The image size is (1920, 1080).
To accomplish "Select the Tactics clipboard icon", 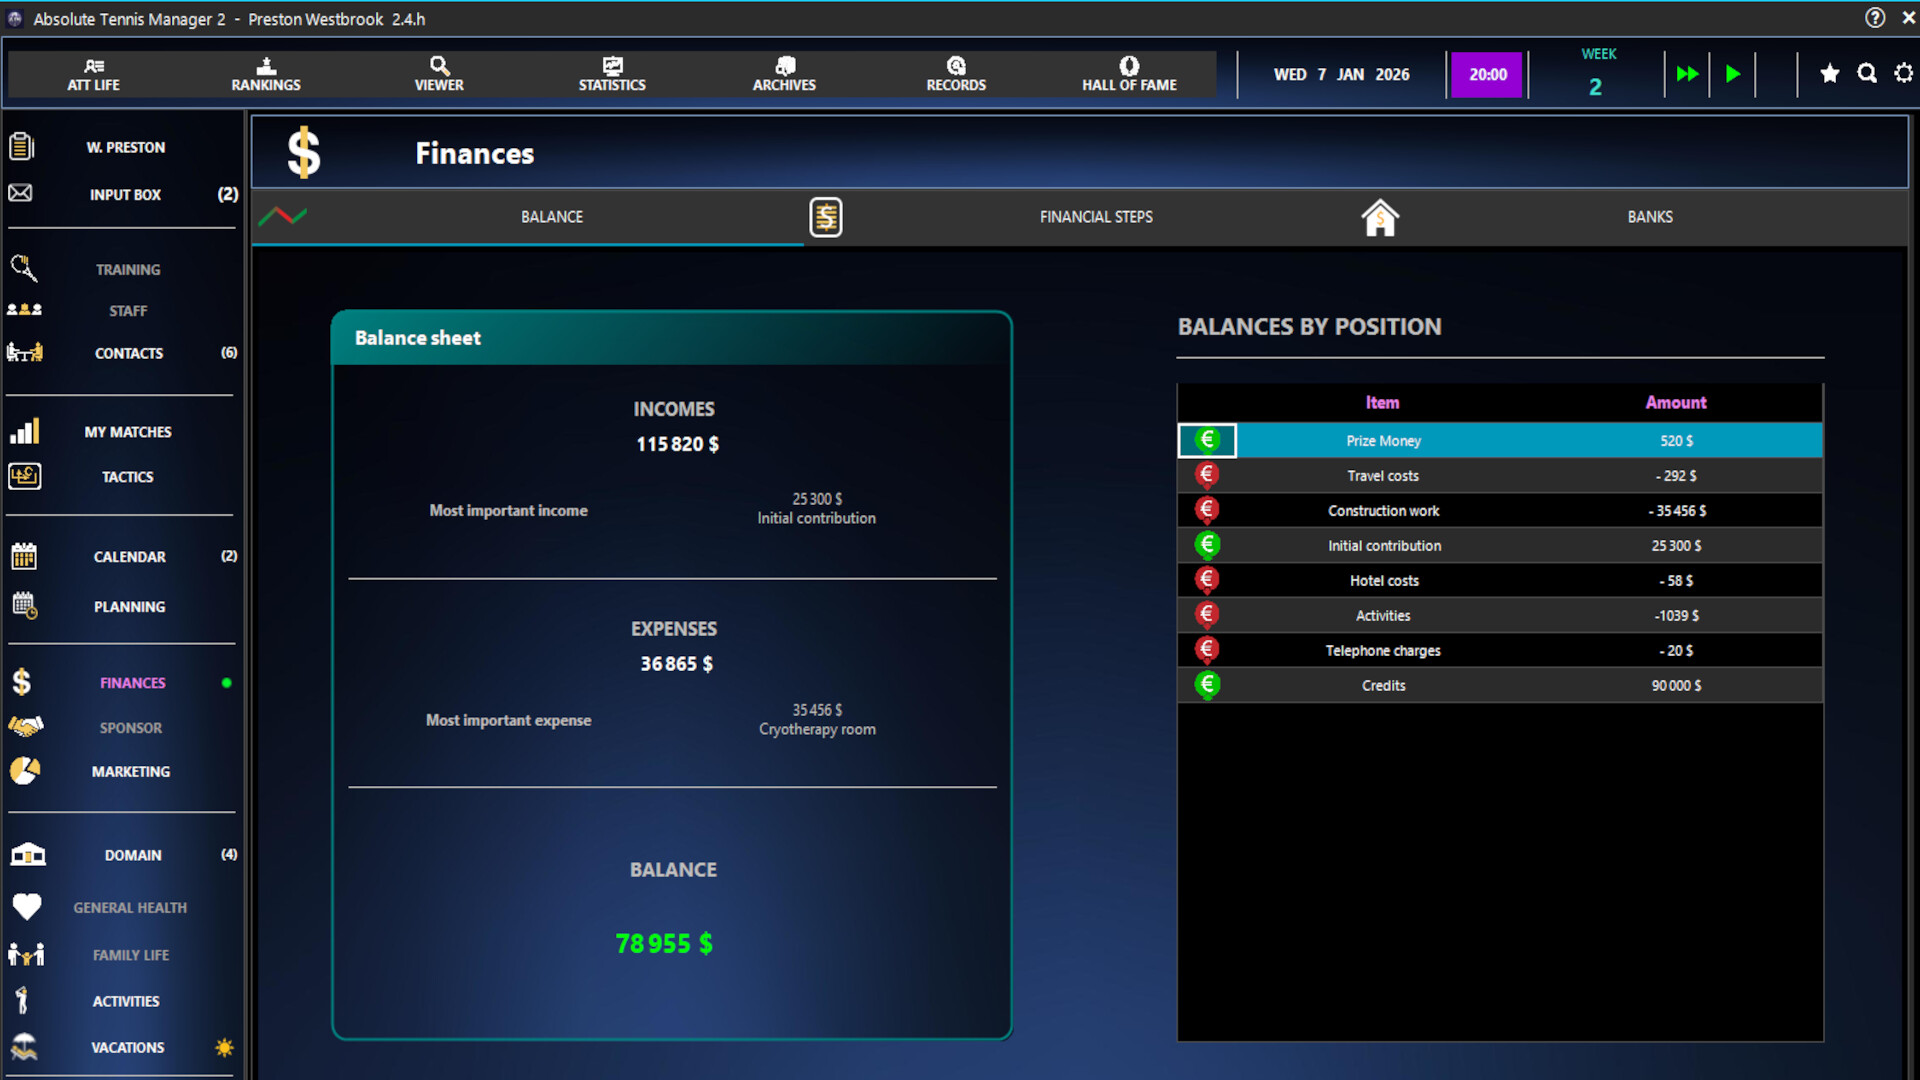I will point(24,476).
